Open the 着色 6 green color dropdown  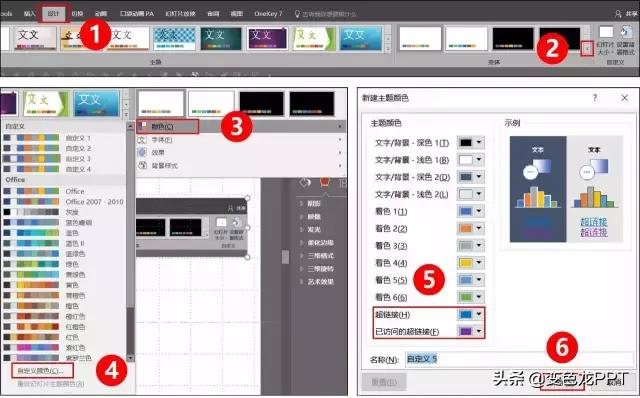(x=471, y=297)
